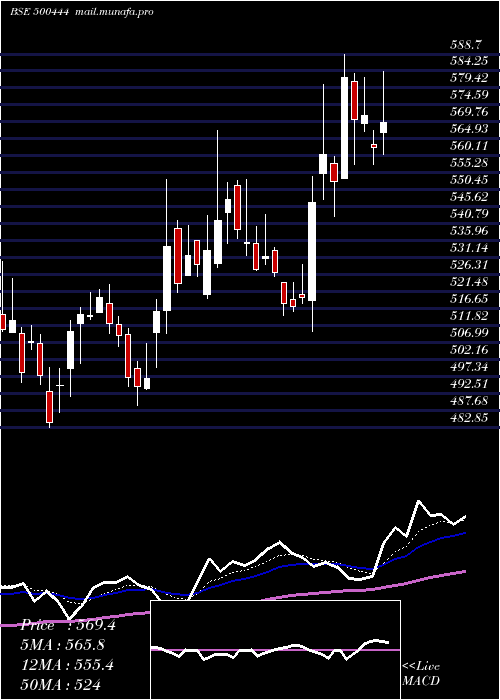Click the 5MA : 565.8 readout
This screenshot has height=700, width=500.
point(63,645)
